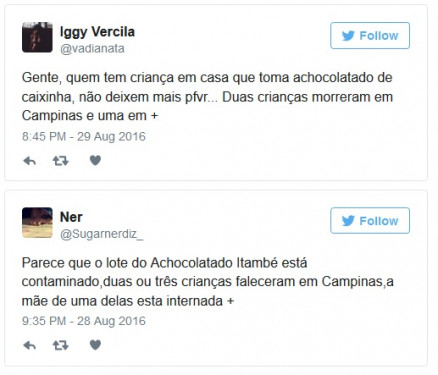Image resolution: width=438 pixels, height=375 pixels.
Task: Like Iggy Vercila's tweet
Action: click(95, 160)
